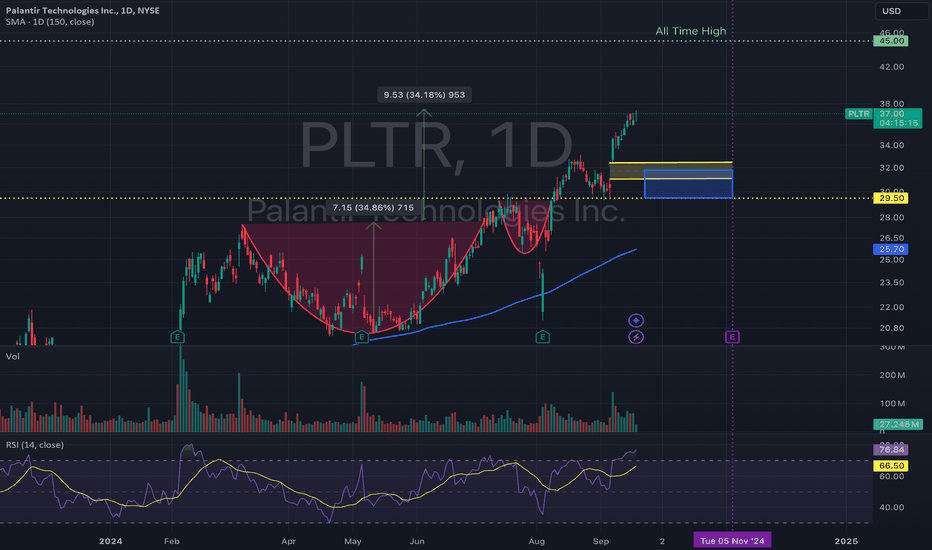Open the blue star event marker icon
This screenshot has height=550, width=932.
coord(636,320)
